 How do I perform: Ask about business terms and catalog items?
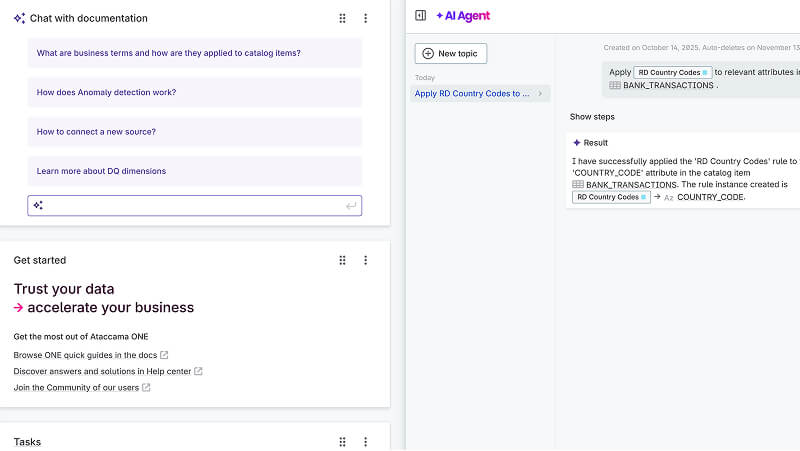point(194,53)
